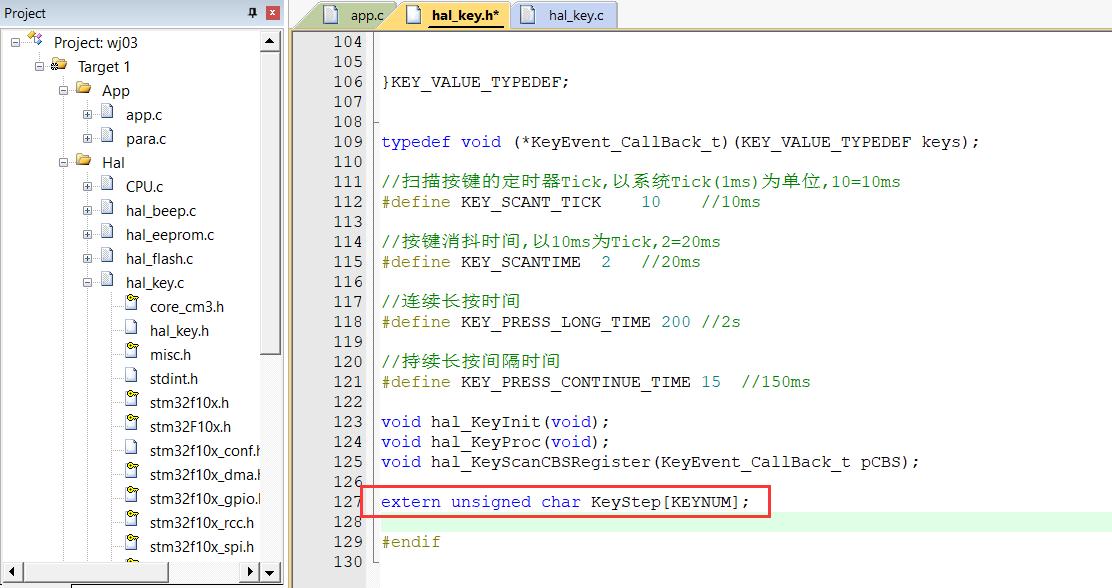Select core_cm3.h under hal_key.c
1112x588 pixels.
click(187, 306)
